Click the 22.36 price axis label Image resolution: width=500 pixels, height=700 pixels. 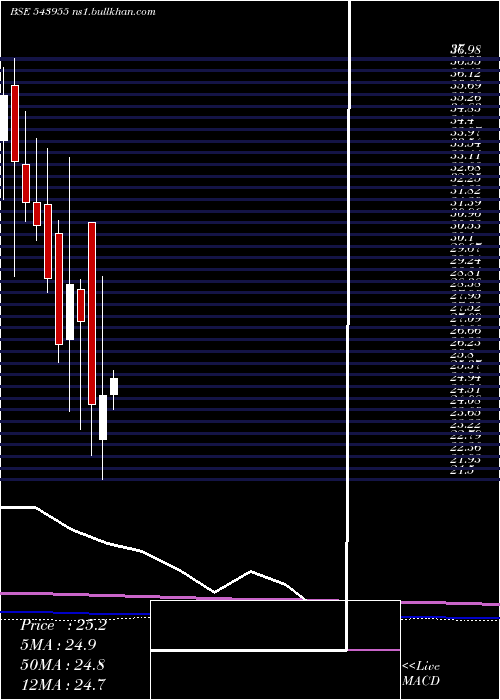point(465,448)
